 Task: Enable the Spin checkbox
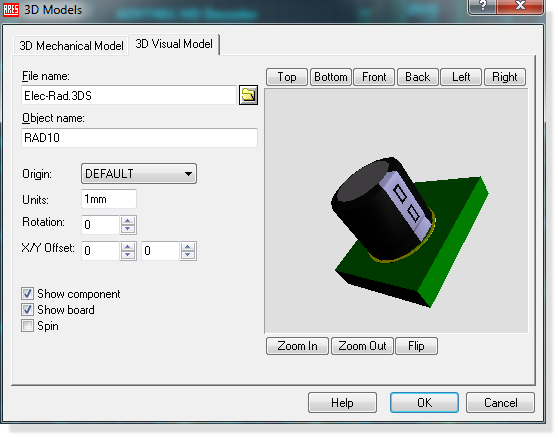[x=27, y=326]
